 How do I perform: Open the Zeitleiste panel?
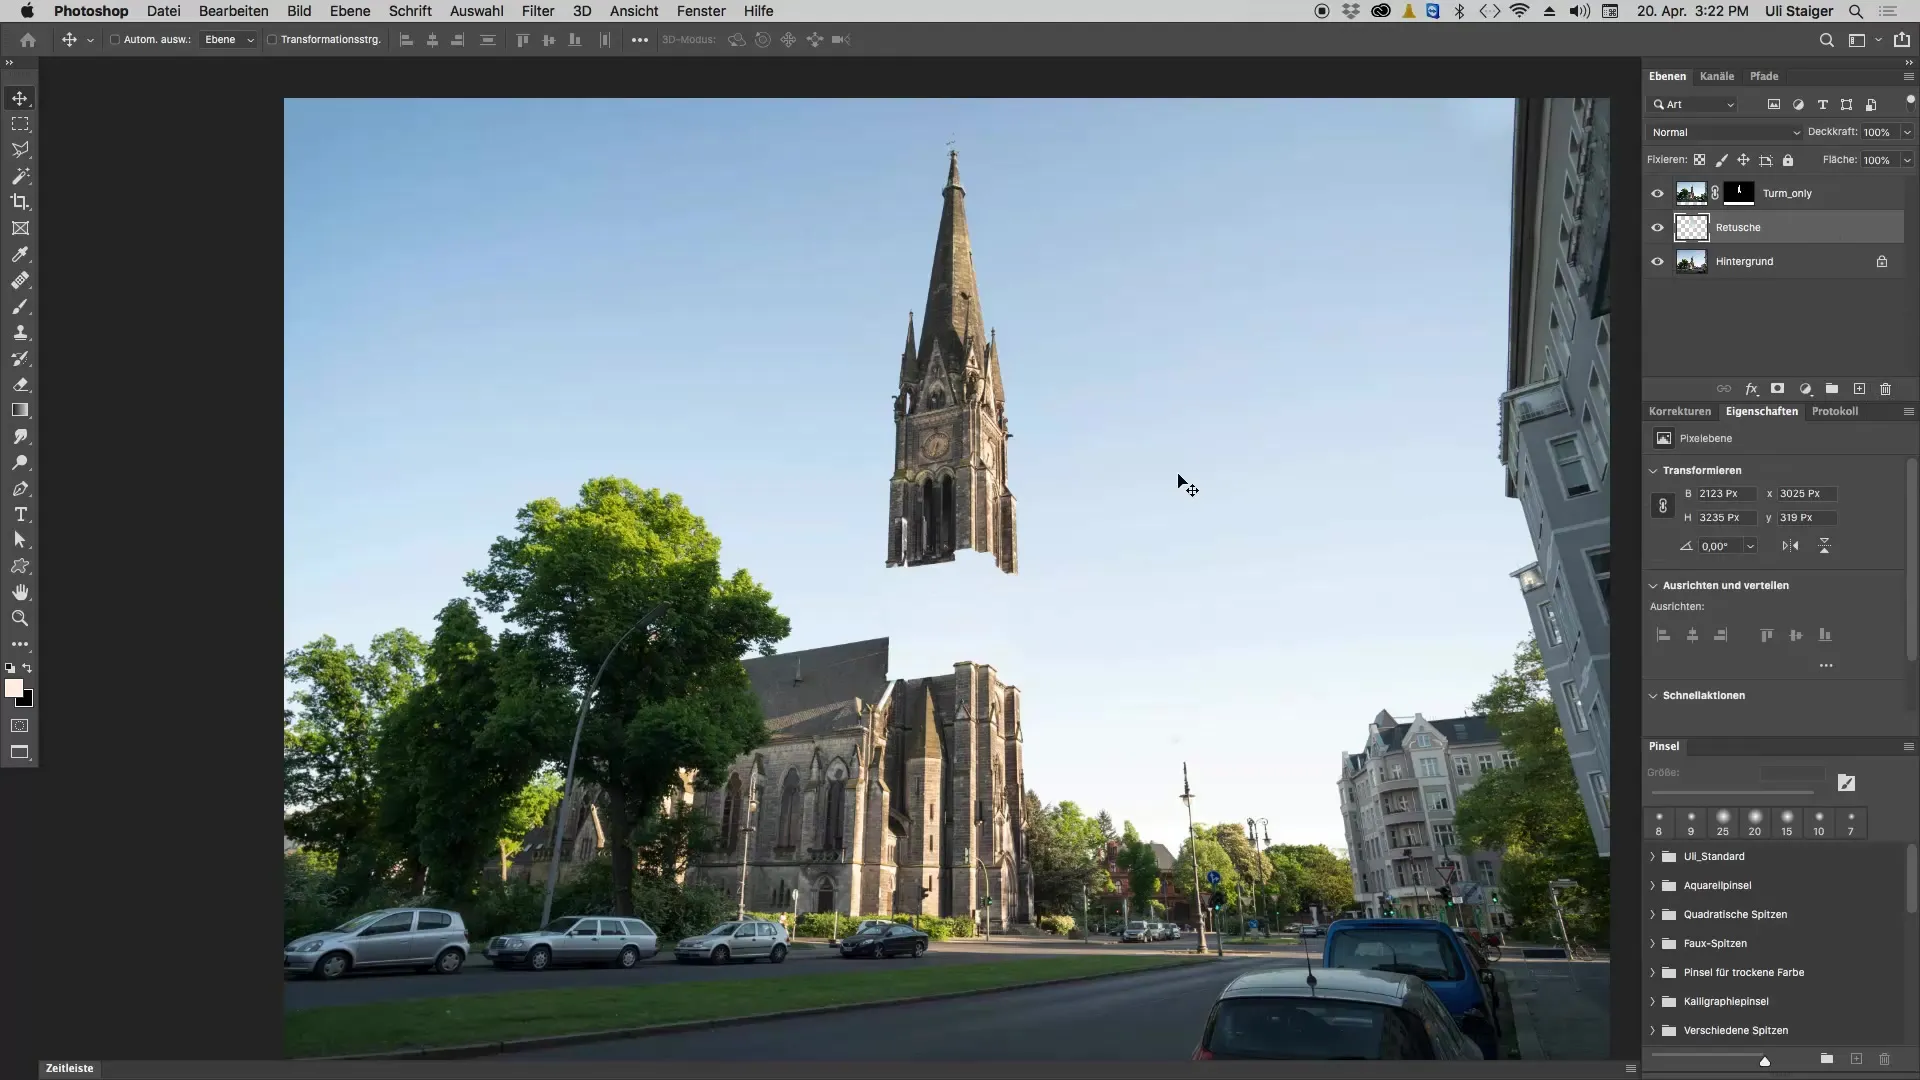point(69,1068)
